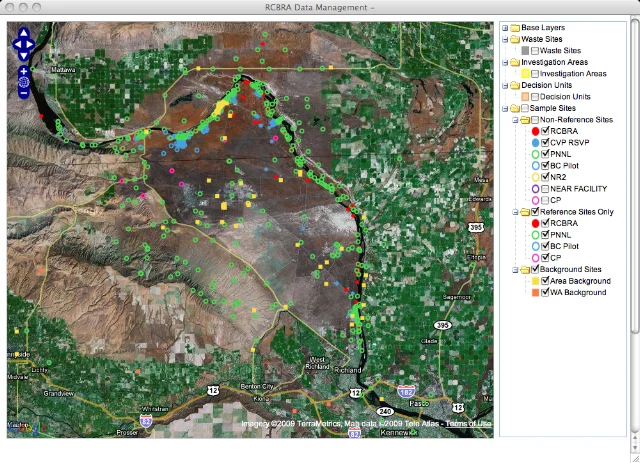Click the orange WA Background swatch
The image size is (640, 463).
[536, 293]
